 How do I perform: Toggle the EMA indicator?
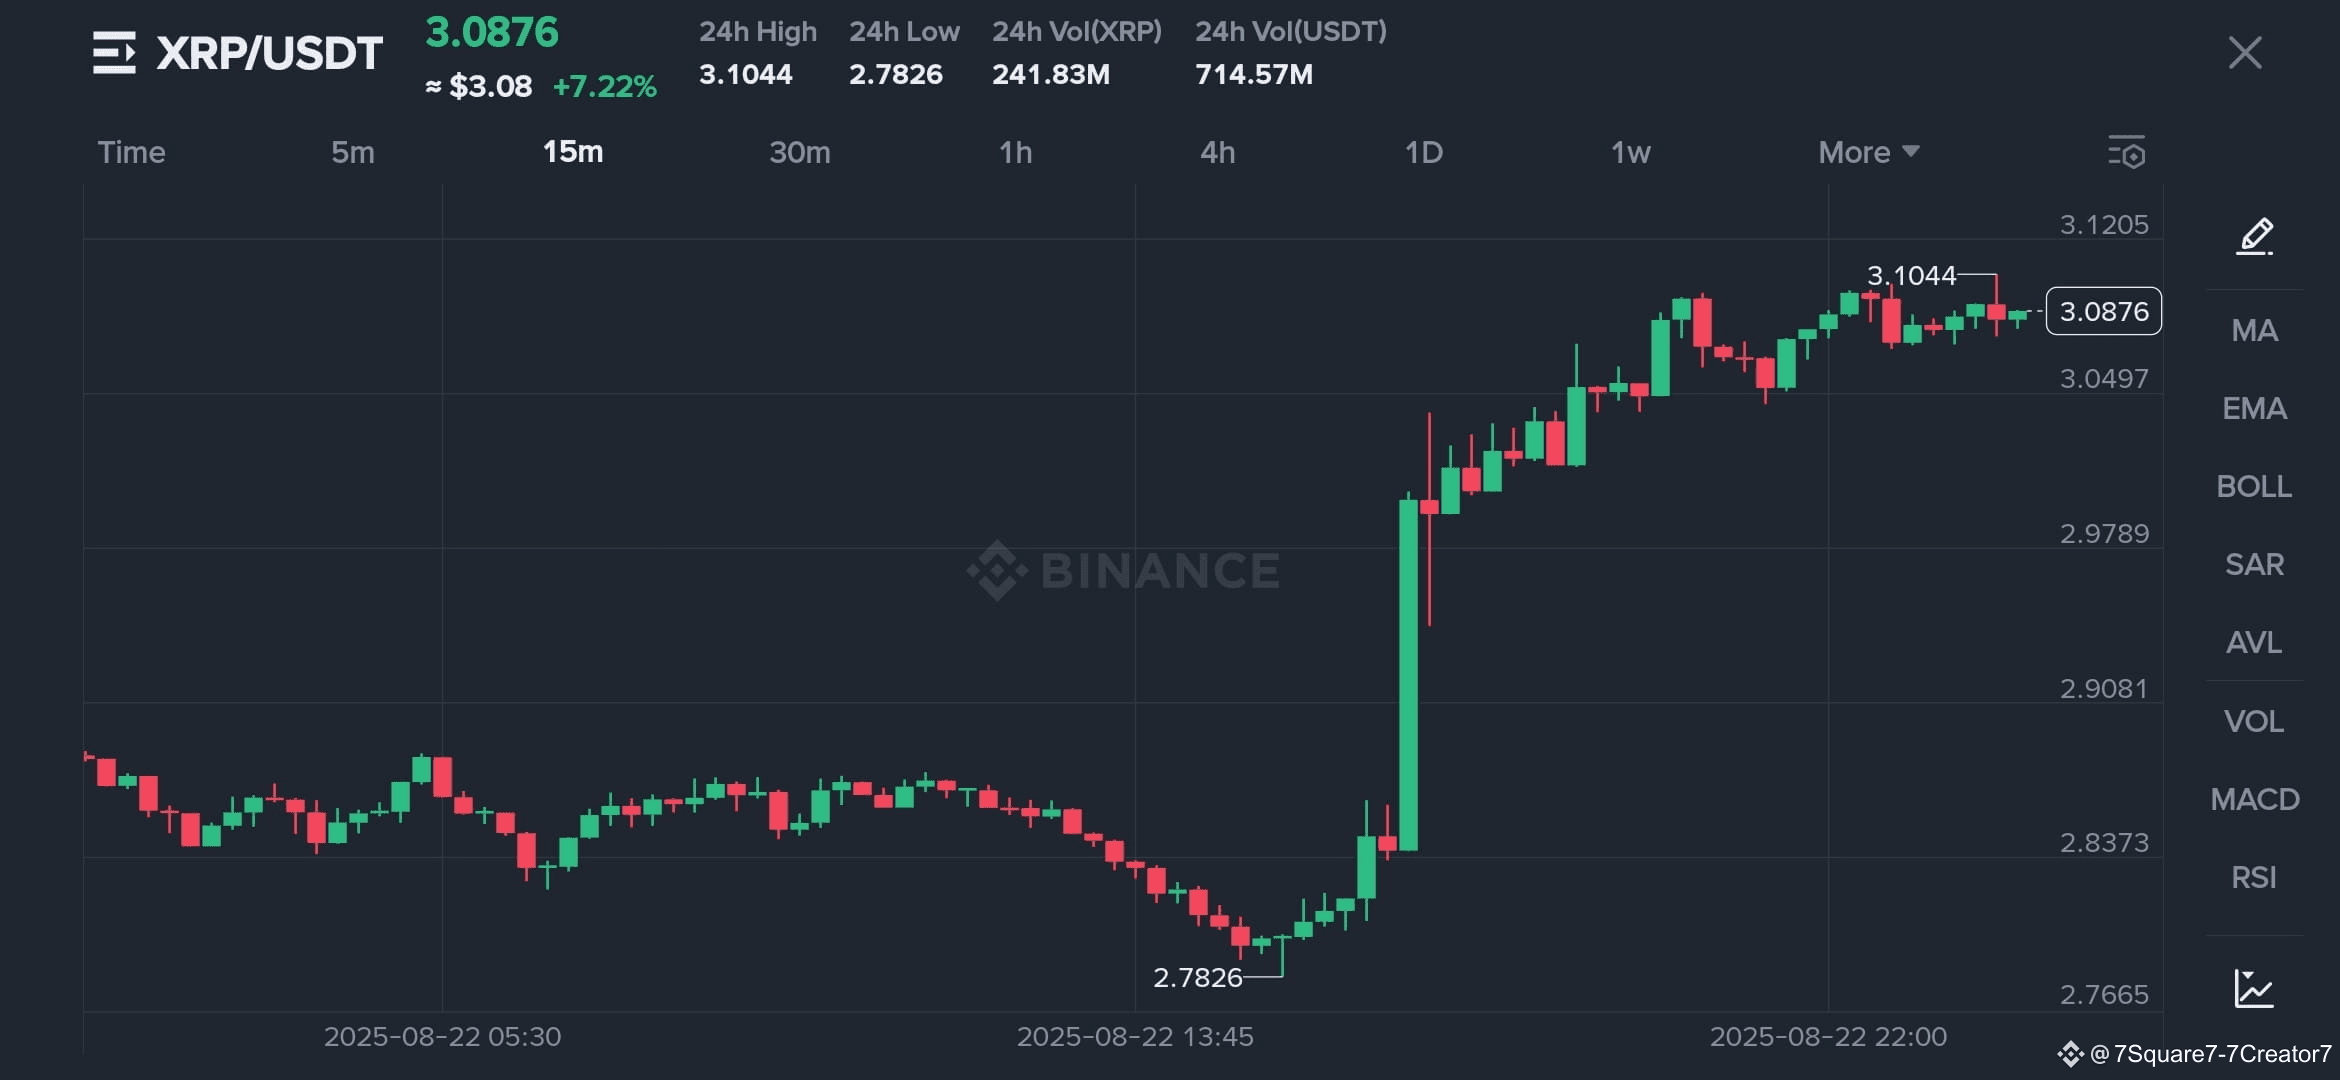[2254, 408]
